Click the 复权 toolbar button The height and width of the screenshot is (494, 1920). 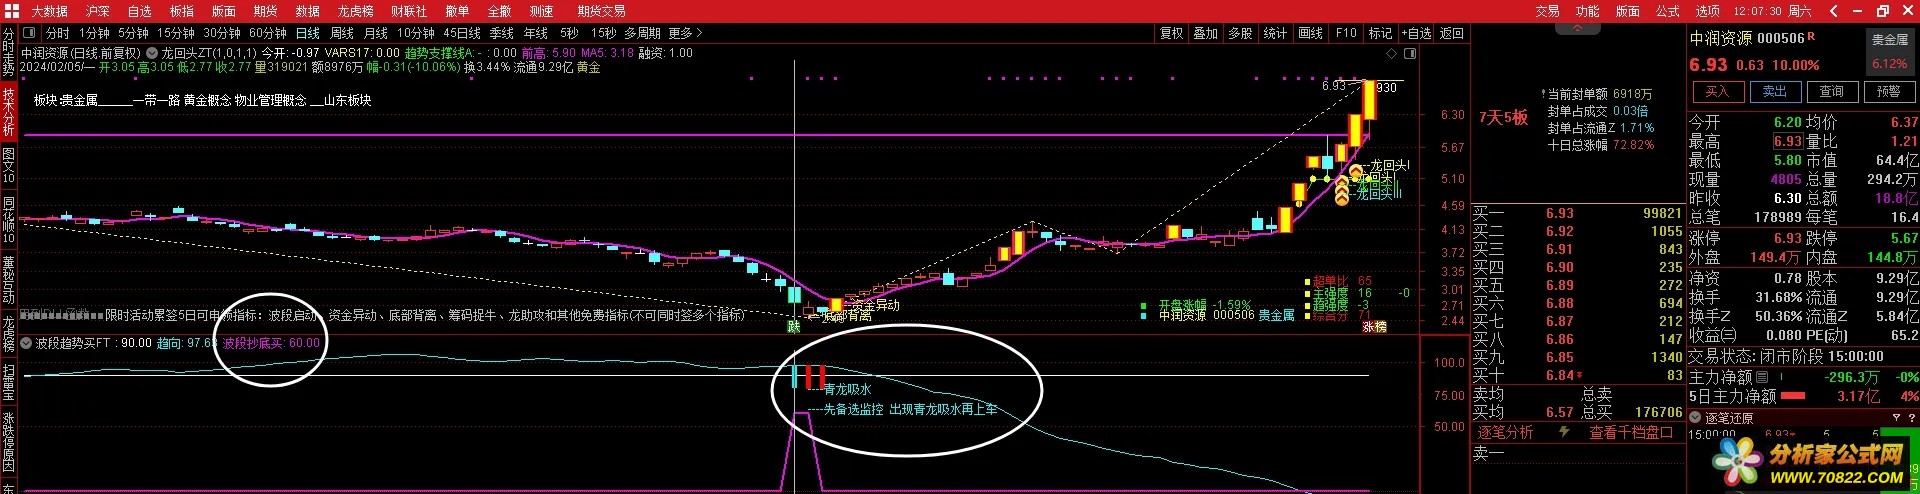1172,33
